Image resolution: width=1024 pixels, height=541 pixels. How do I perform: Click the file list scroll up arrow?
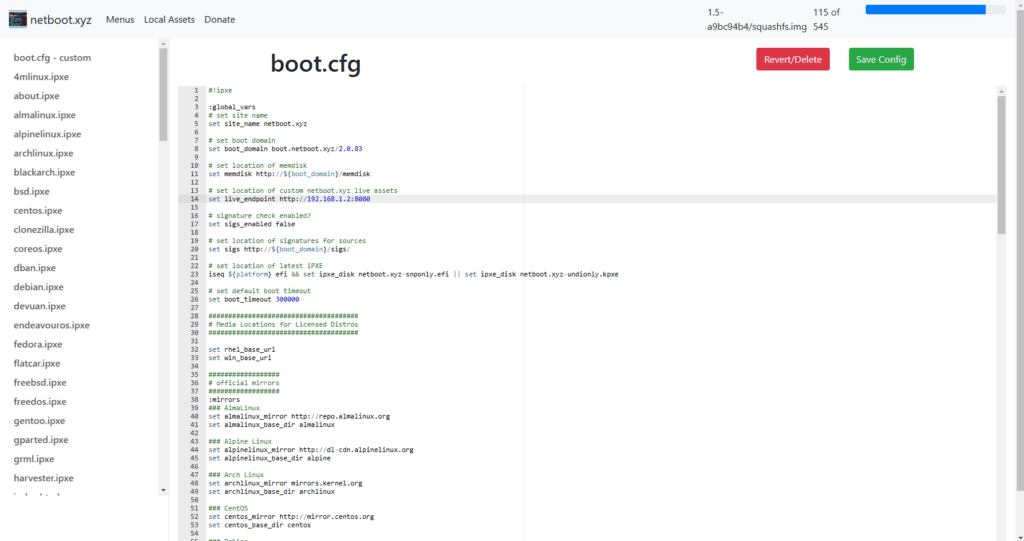163,44
